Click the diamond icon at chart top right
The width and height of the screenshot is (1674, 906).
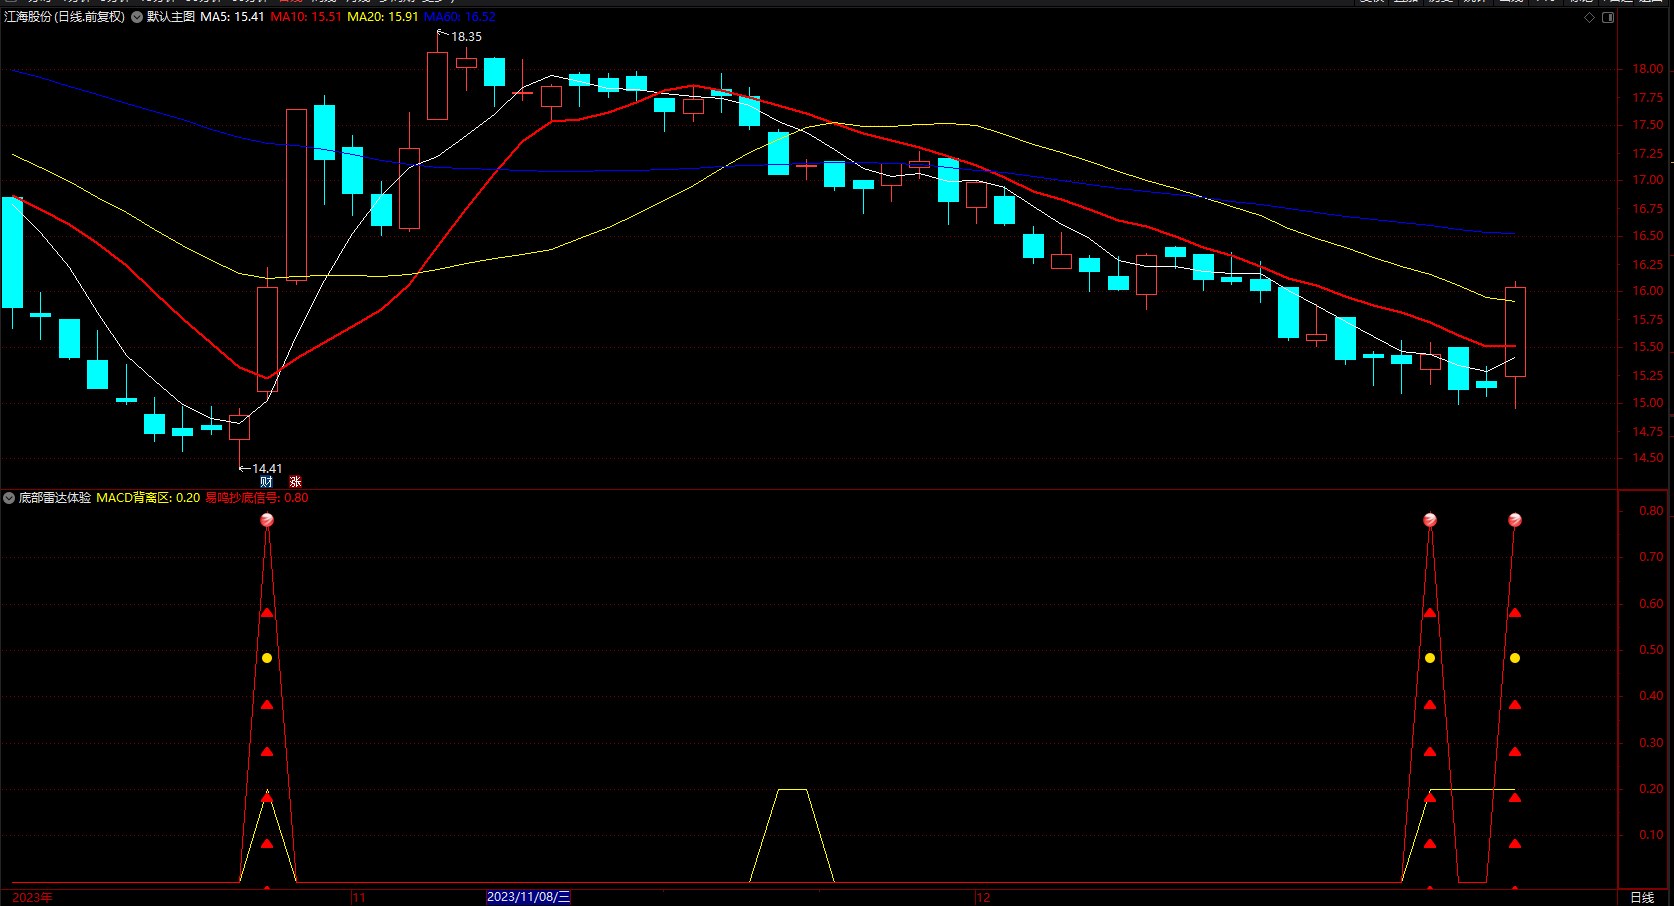pyautogui.click(x=1590, y=18)
